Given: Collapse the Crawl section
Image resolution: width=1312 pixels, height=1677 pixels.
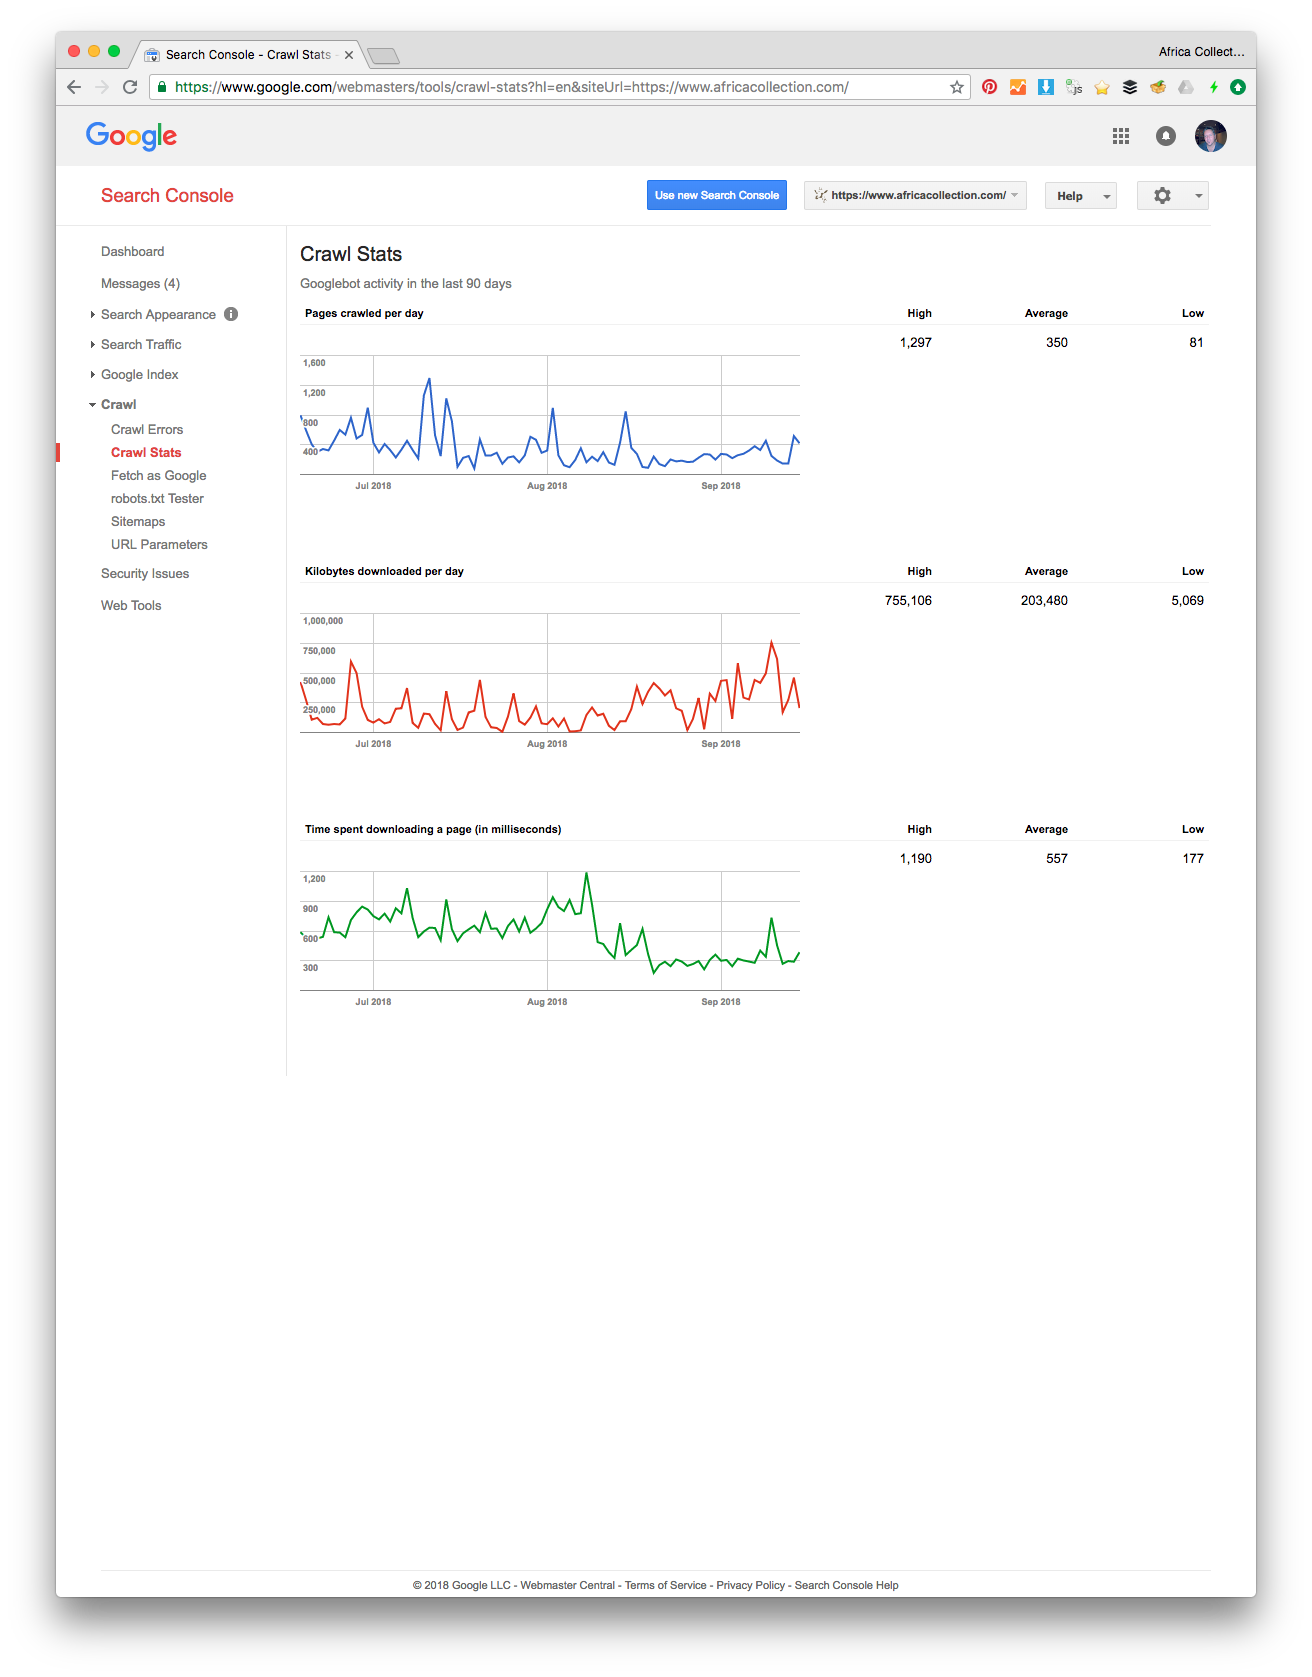Looking at the screenshot, I should click(x=93, y=404).
